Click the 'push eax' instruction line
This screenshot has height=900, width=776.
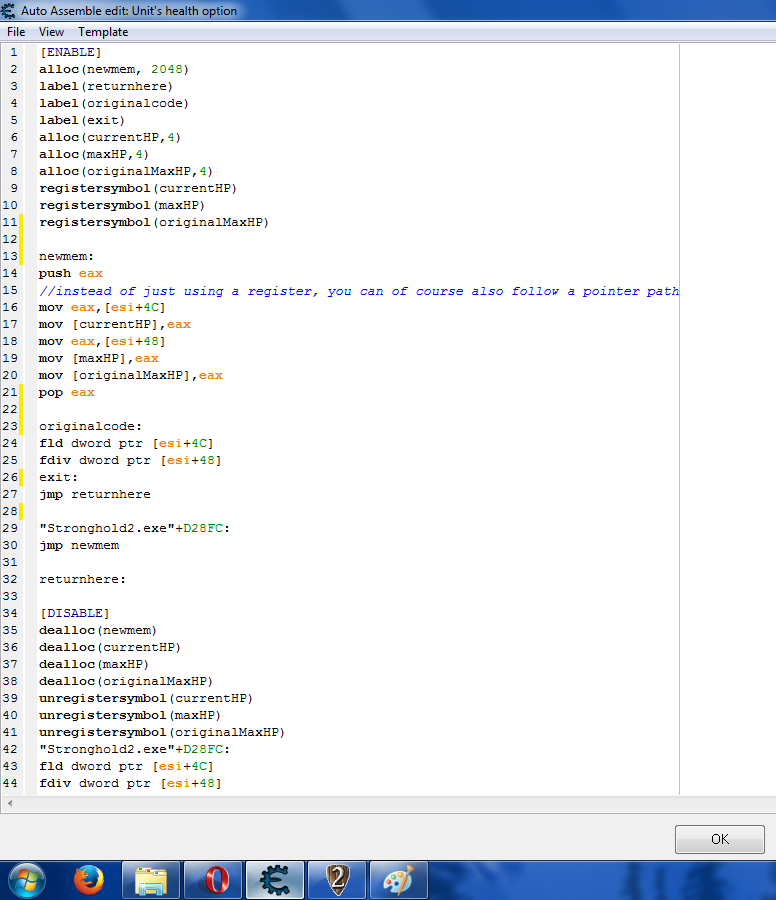[70, 273]
